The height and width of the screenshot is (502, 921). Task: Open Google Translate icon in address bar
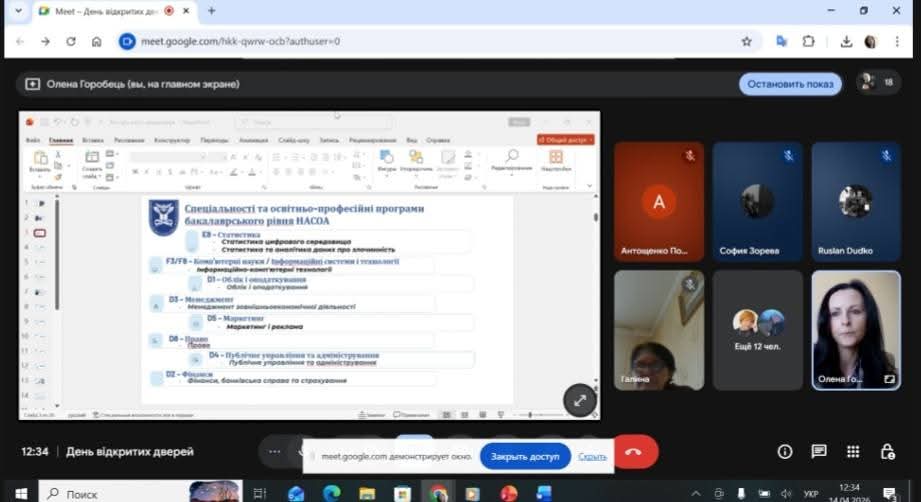click(782, 41)
